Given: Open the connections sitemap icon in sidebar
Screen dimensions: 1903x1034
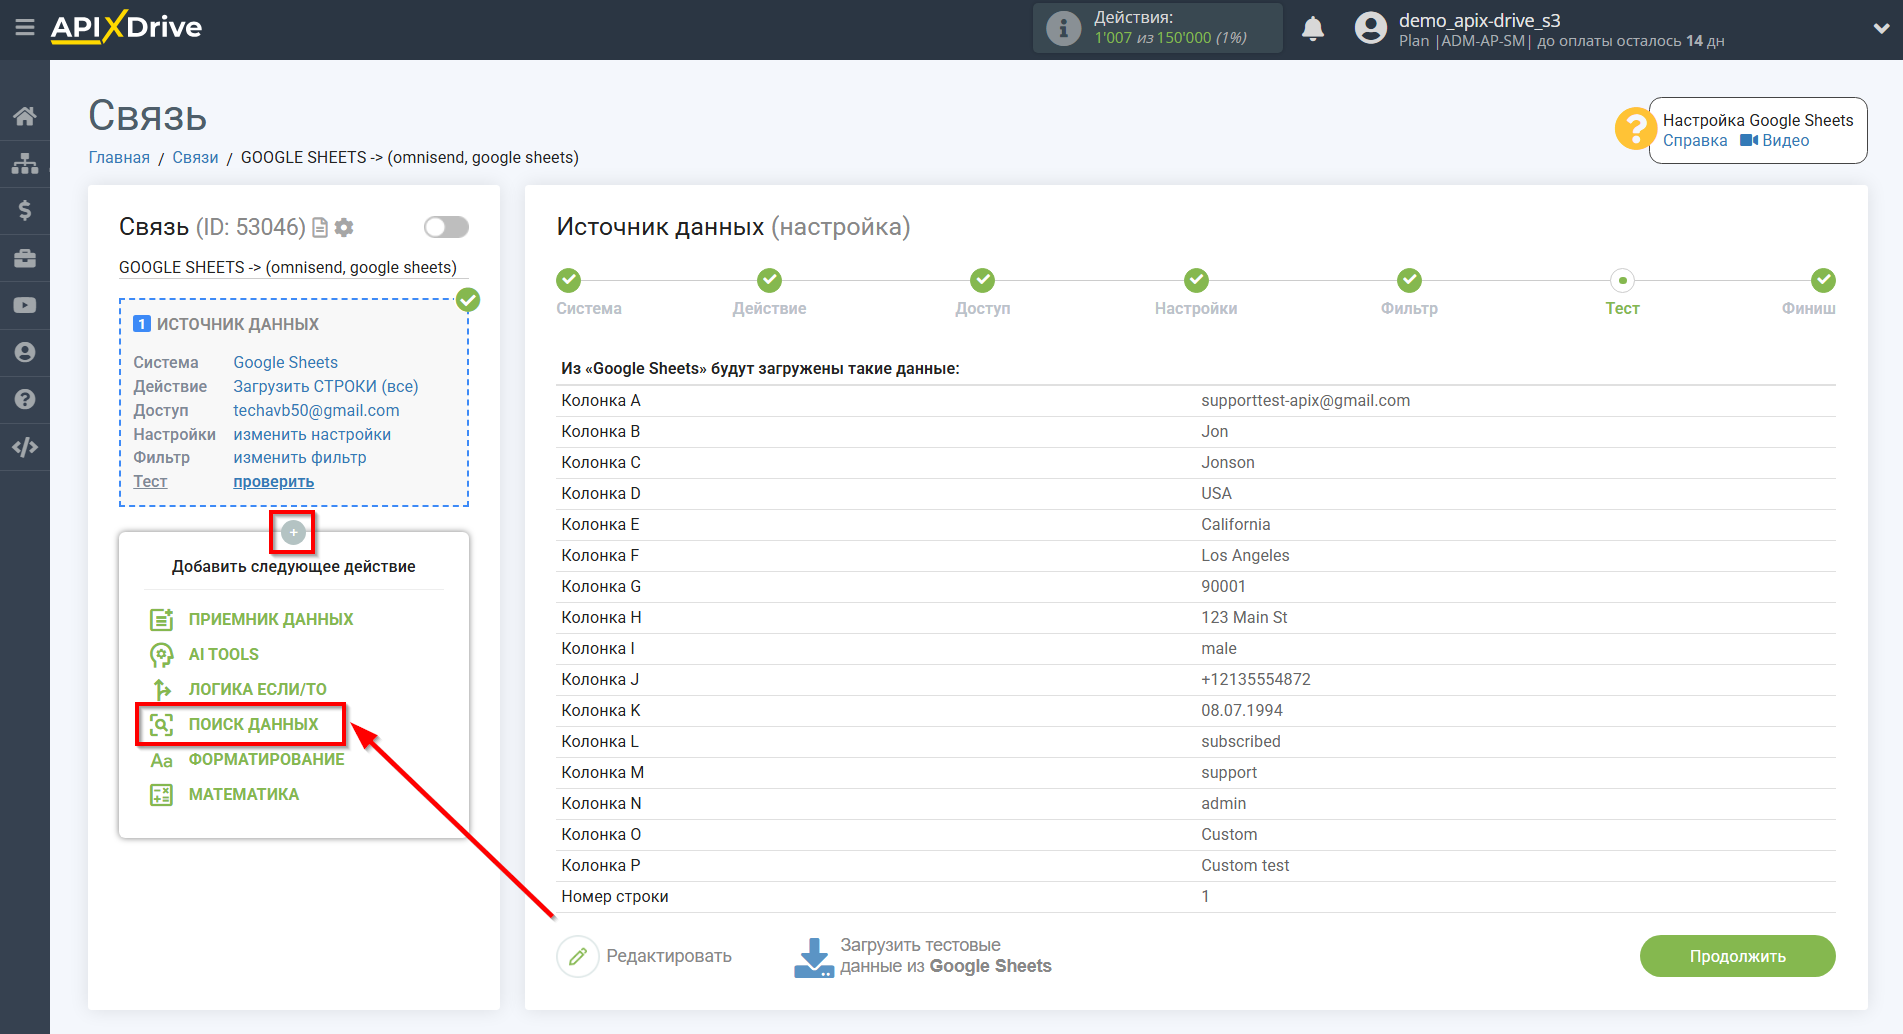Looking at the screenshot, I should 25,163.
